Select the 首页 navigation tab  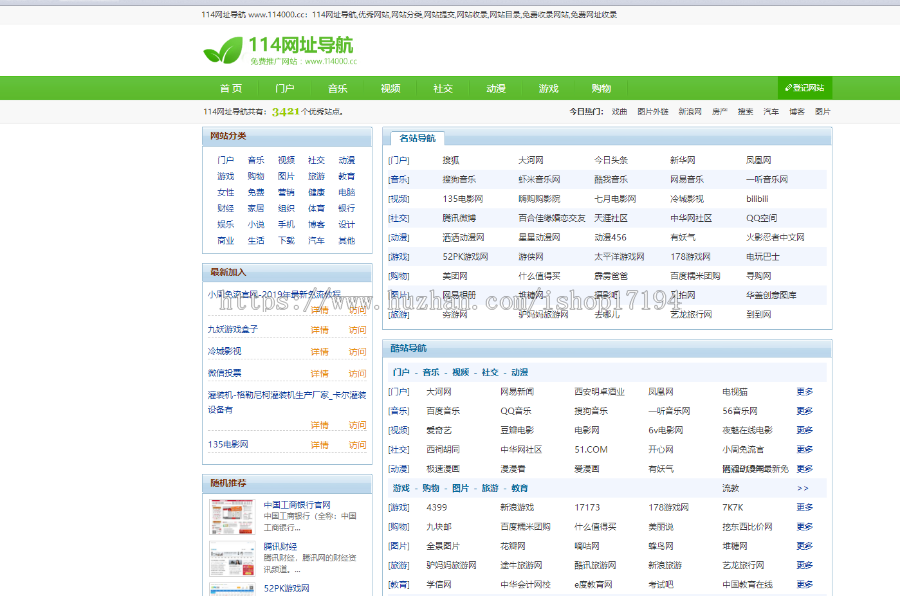tap(231, 88)
